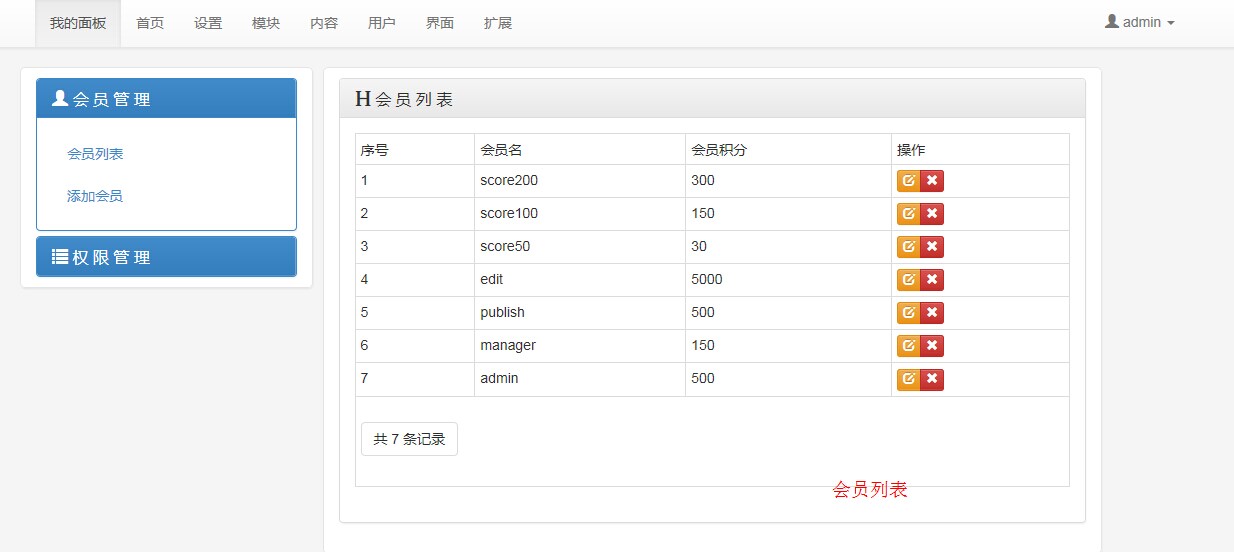Image resolution: width=1234 pixels, height=552 pixels.
Task: Click the edit icon for score200
Action: tap(908, 181)
